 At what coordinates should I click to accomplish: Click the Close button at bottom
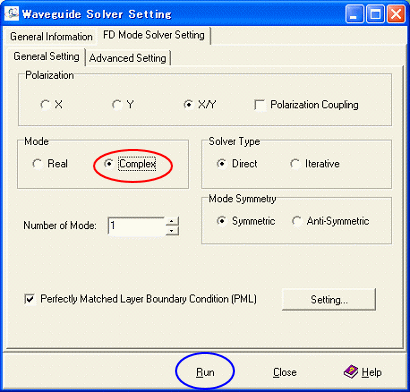point(285,372)
